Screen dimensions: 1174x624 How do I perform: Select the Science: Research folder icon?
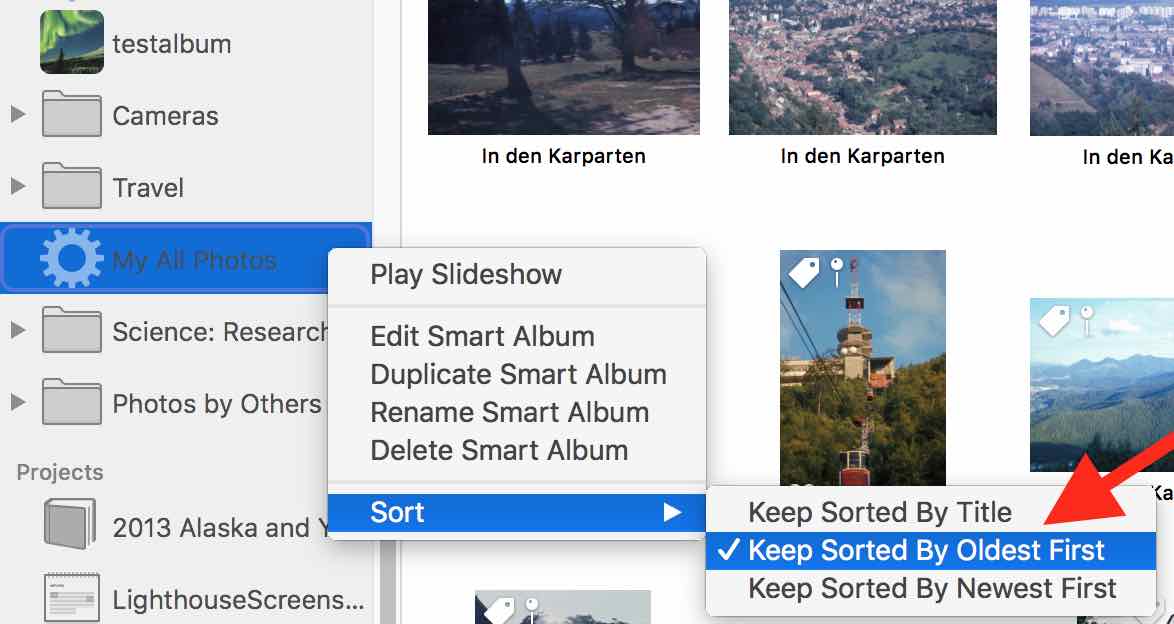pyautogui.click(x=72, y=332)
